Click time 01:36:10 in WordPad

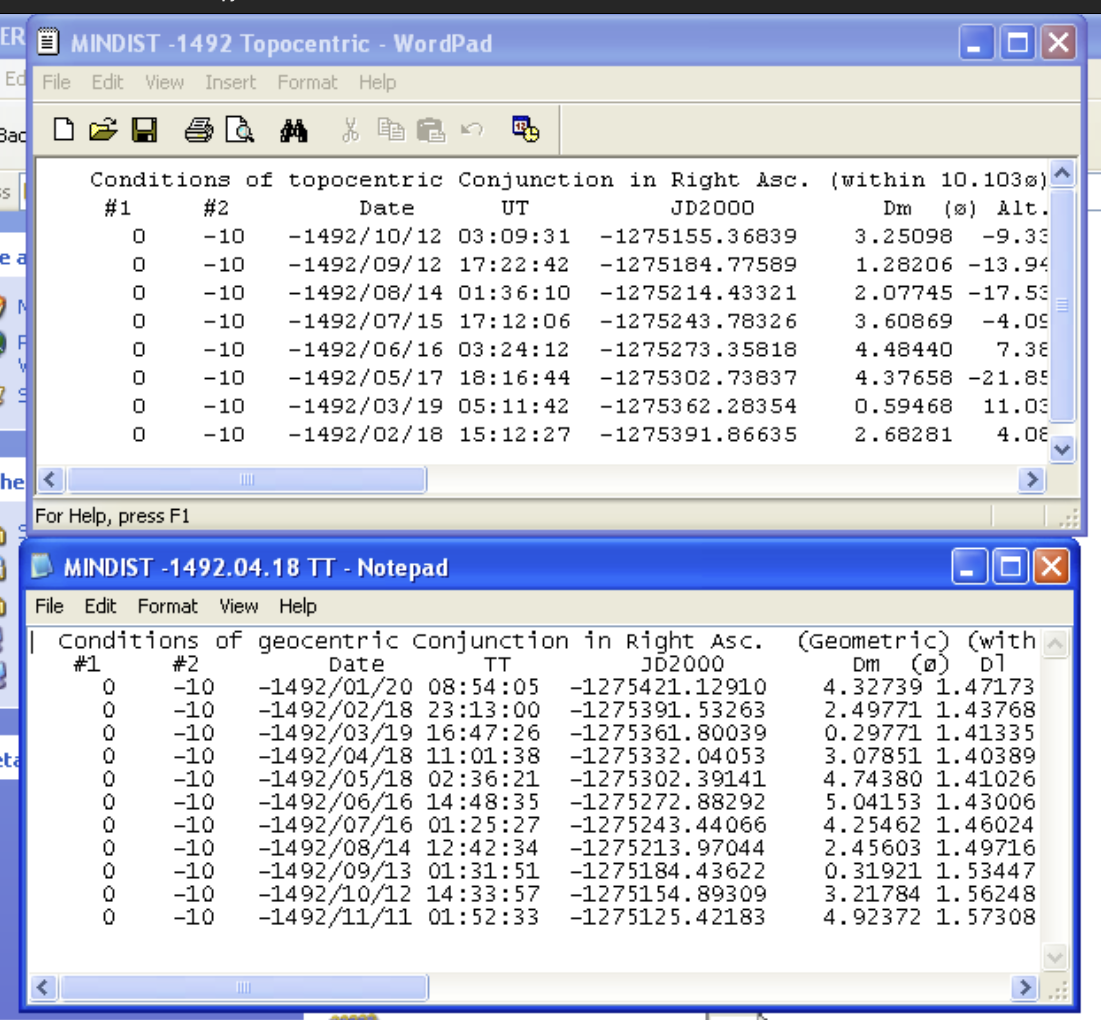pos(514,293)
